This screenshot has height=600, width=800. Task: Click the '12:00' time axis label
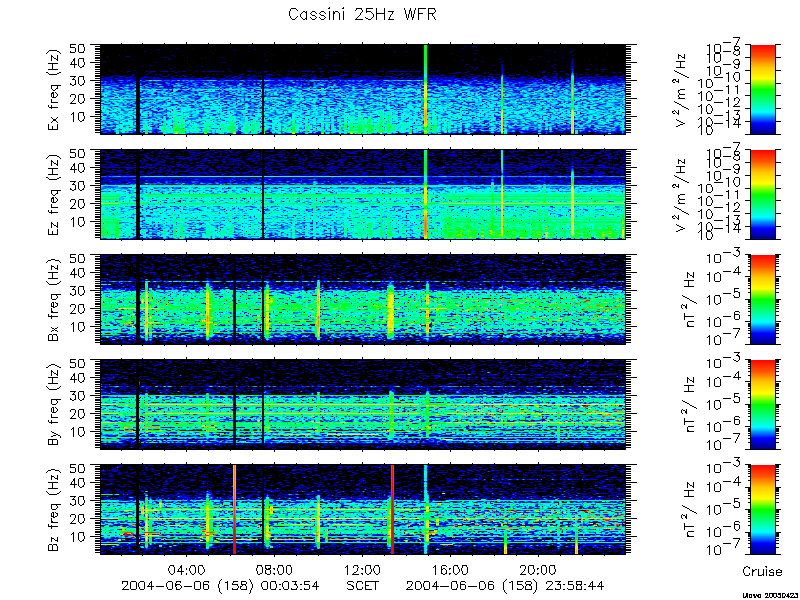click(x=362, y=569)
